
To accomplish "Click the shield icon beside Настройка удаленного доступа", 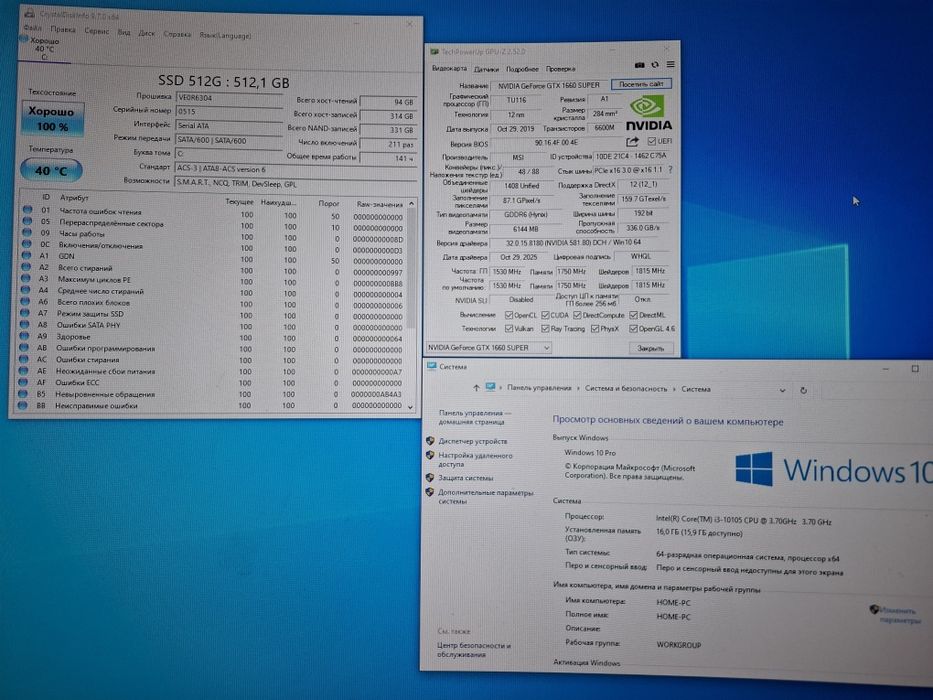I will (430, 455).
